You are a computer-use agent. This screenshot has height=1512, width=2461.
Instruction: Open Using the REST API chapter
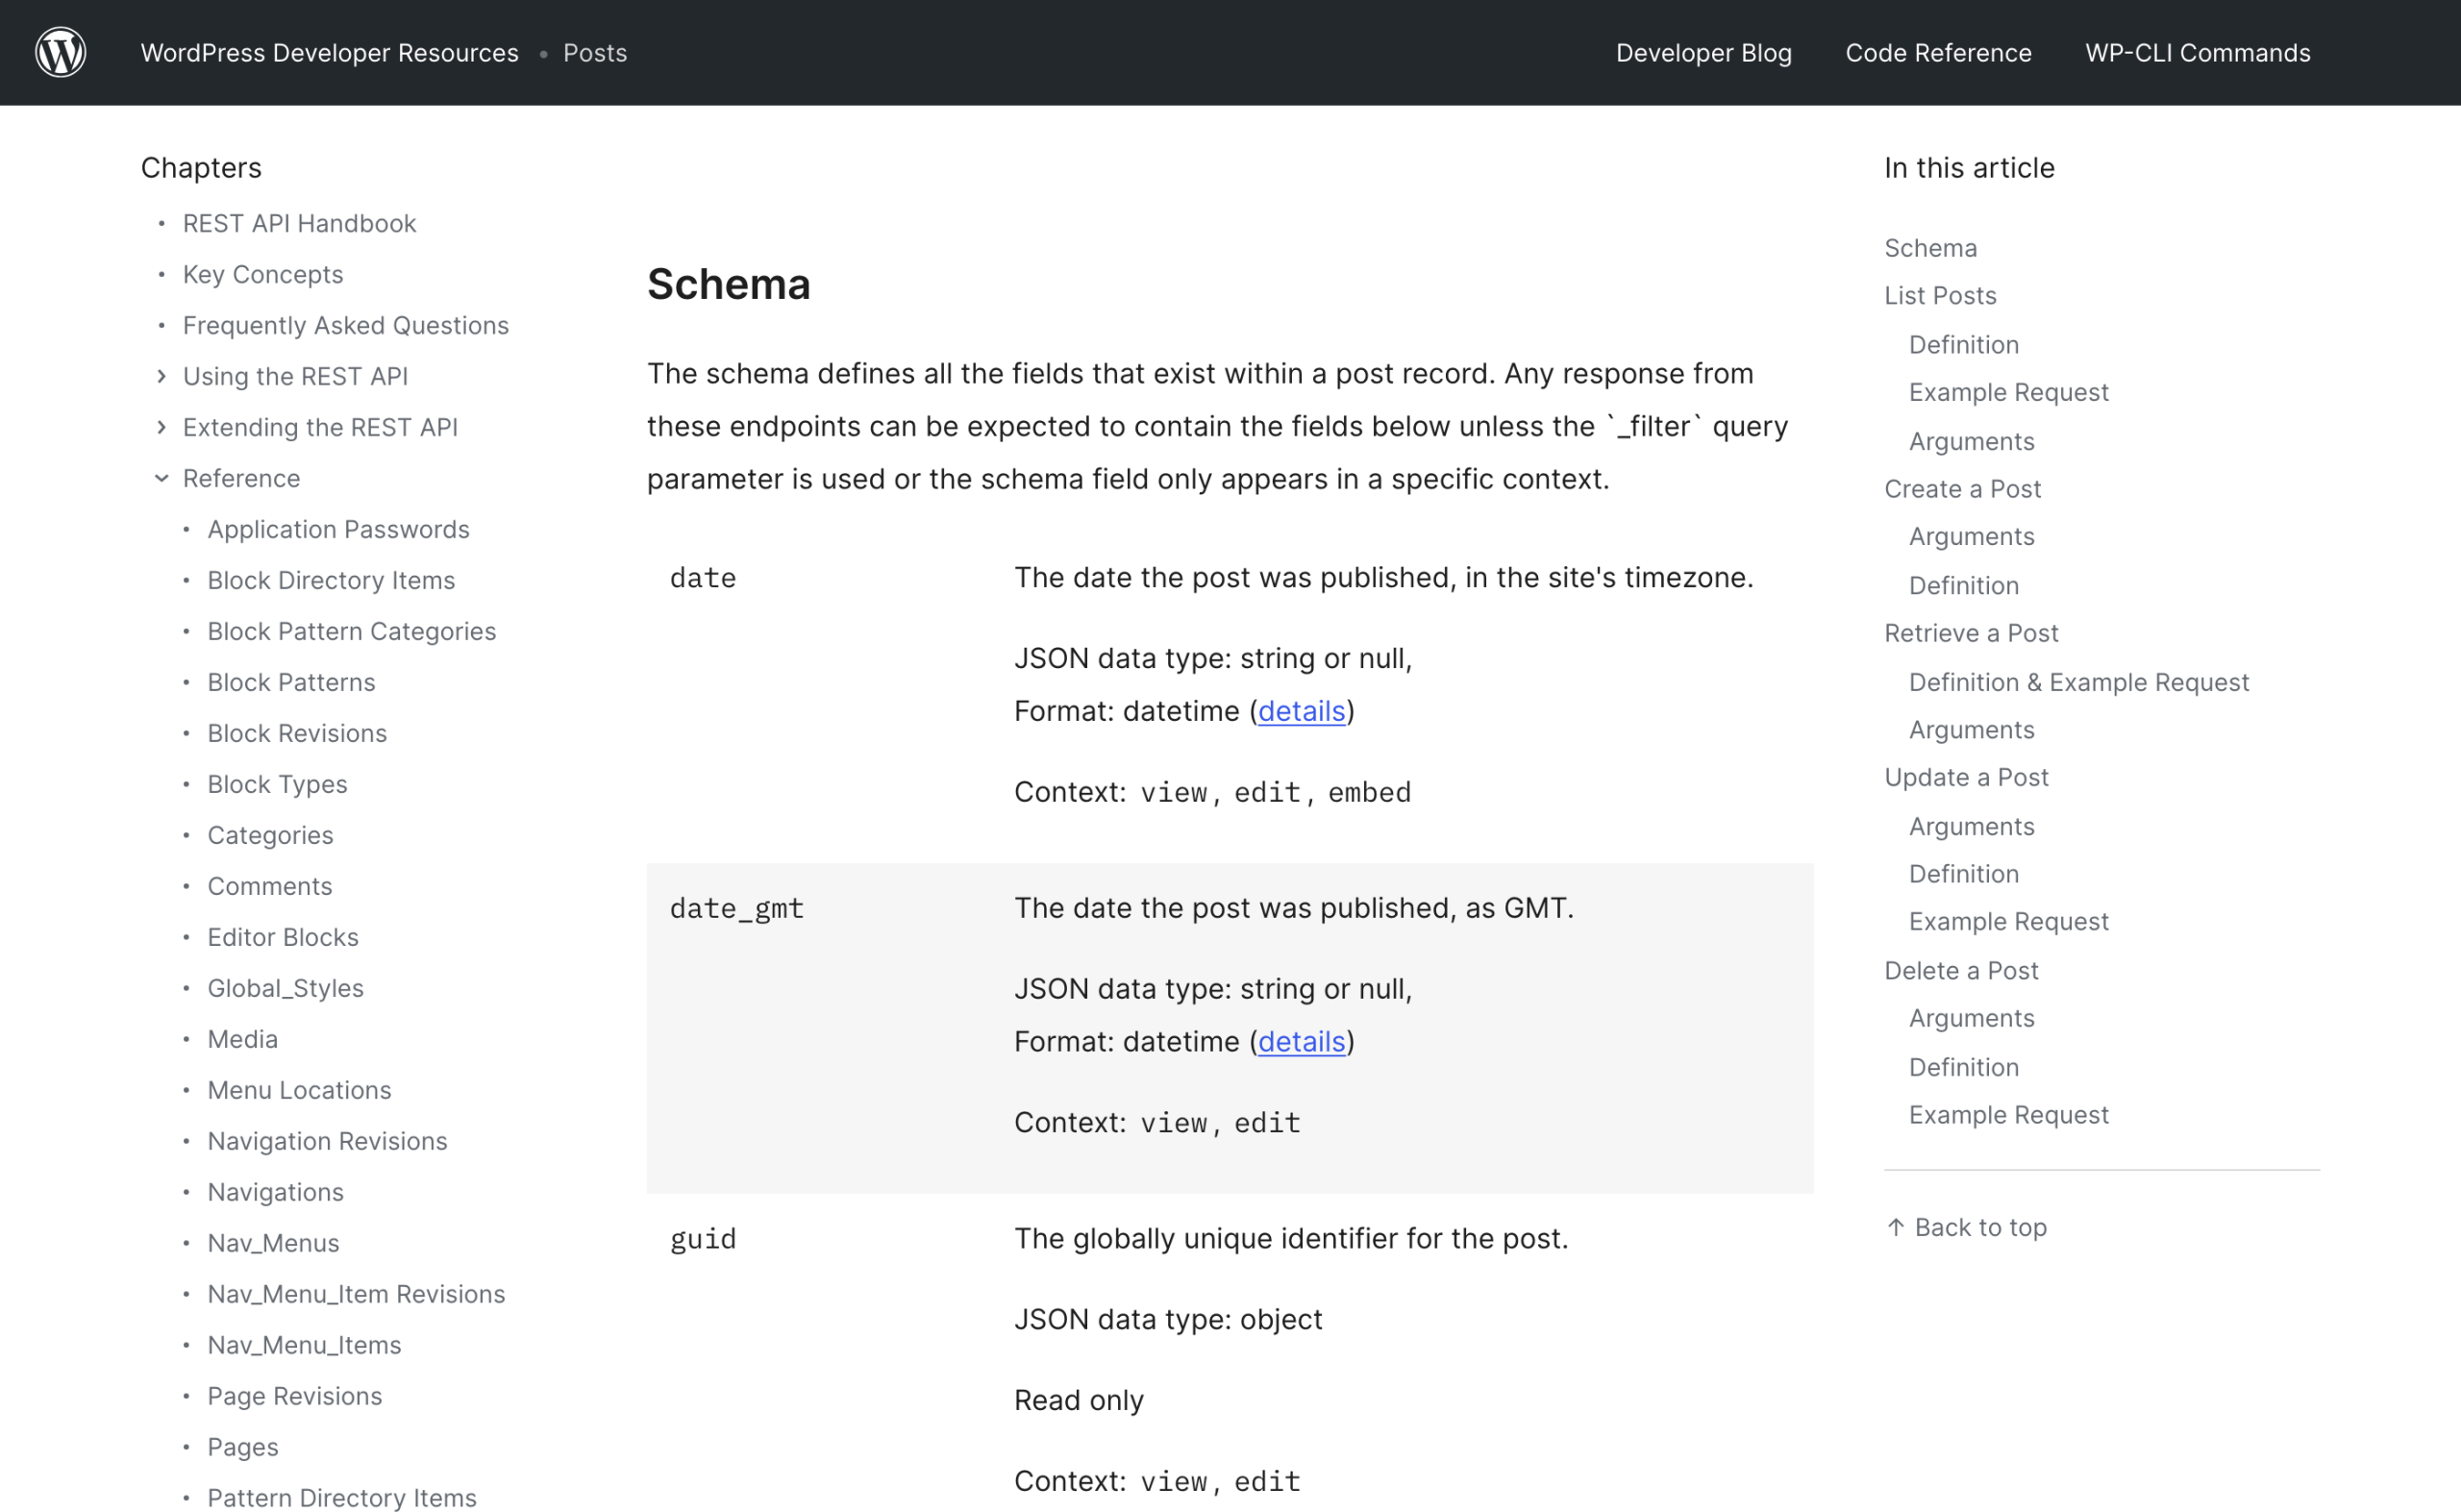click(x=295, y=376)
